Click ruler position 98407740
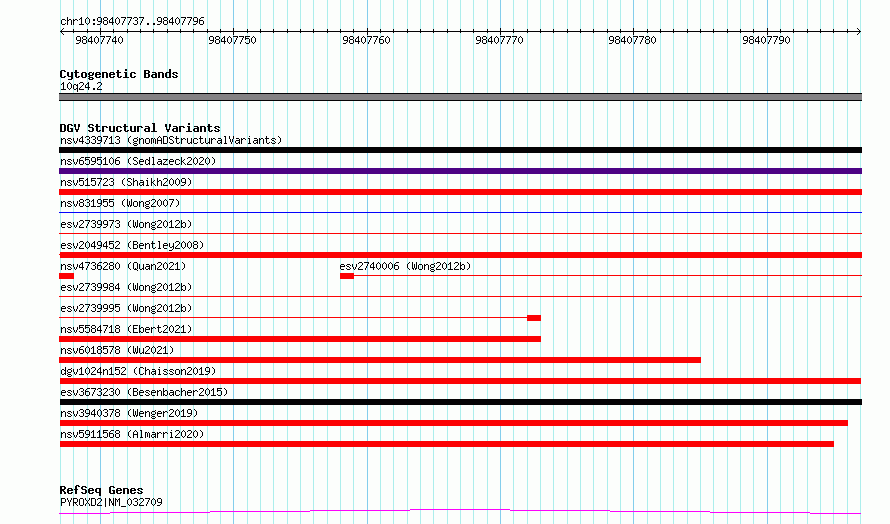This screenshot has height=524, width=890. click(99, 40)
